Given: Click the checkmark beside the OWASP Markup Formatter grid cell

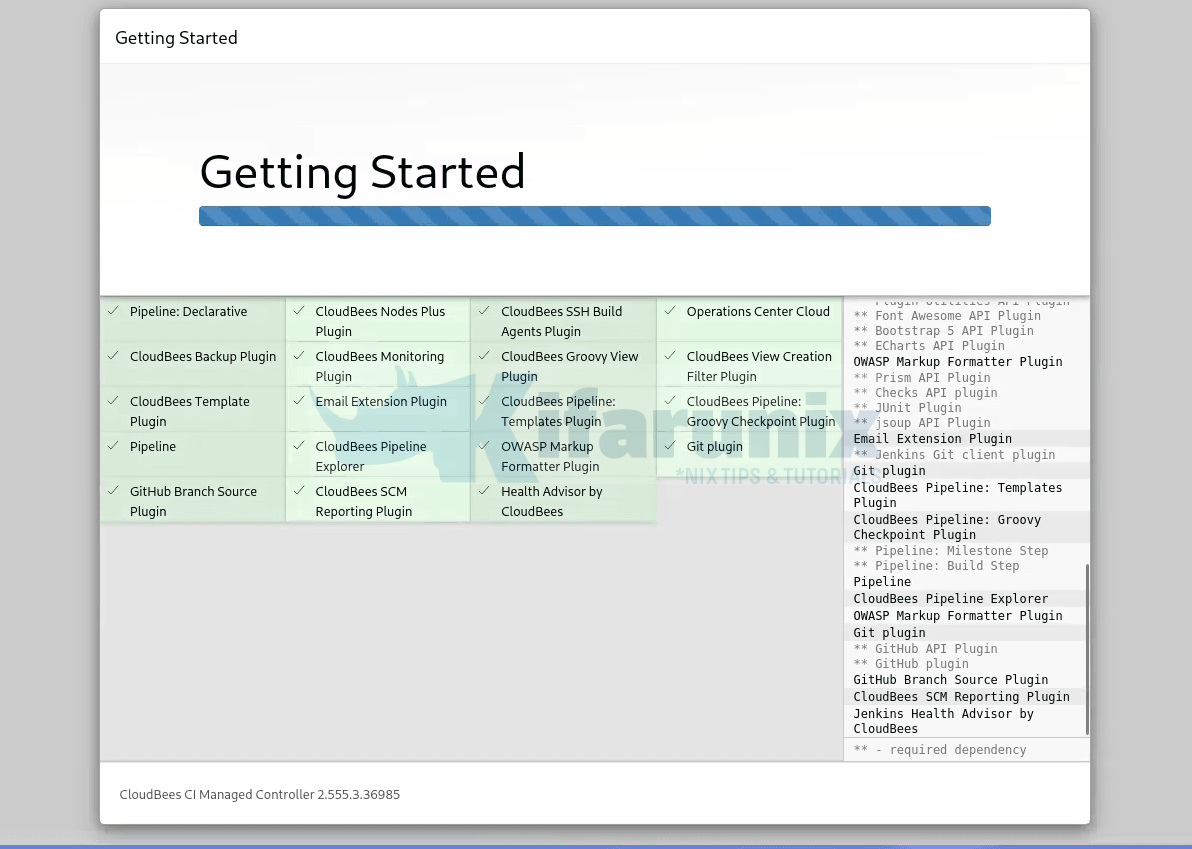Looking at the screenshot, I should [x=484, y=446].
